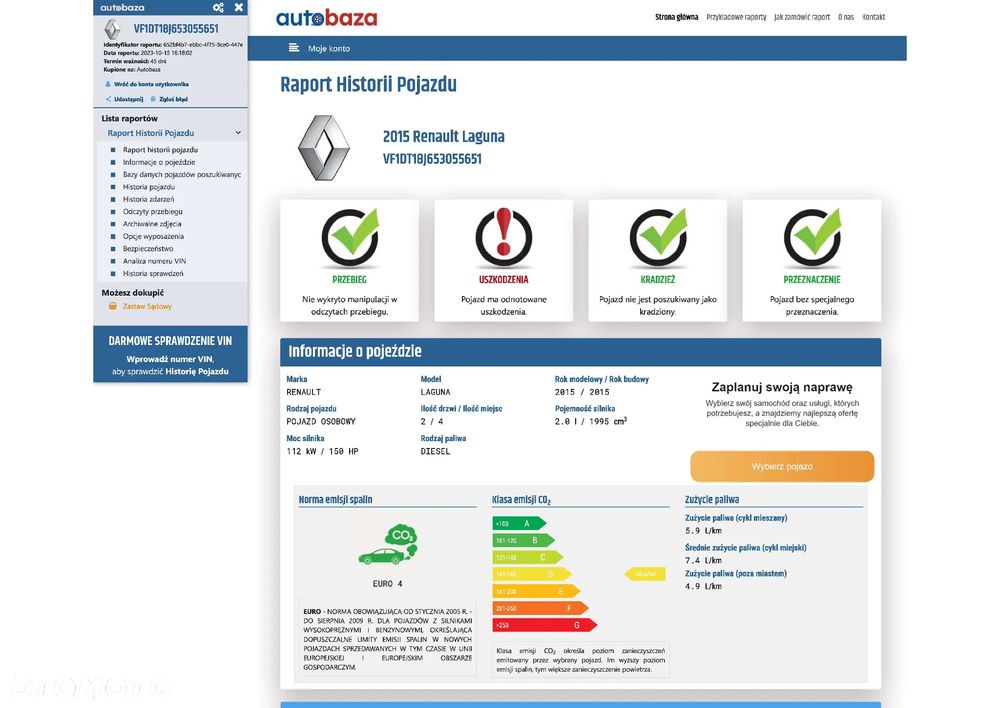
Task: Click the Kradzież green checkmark icon
Action: pyautogui.click(x=658, y=237)
